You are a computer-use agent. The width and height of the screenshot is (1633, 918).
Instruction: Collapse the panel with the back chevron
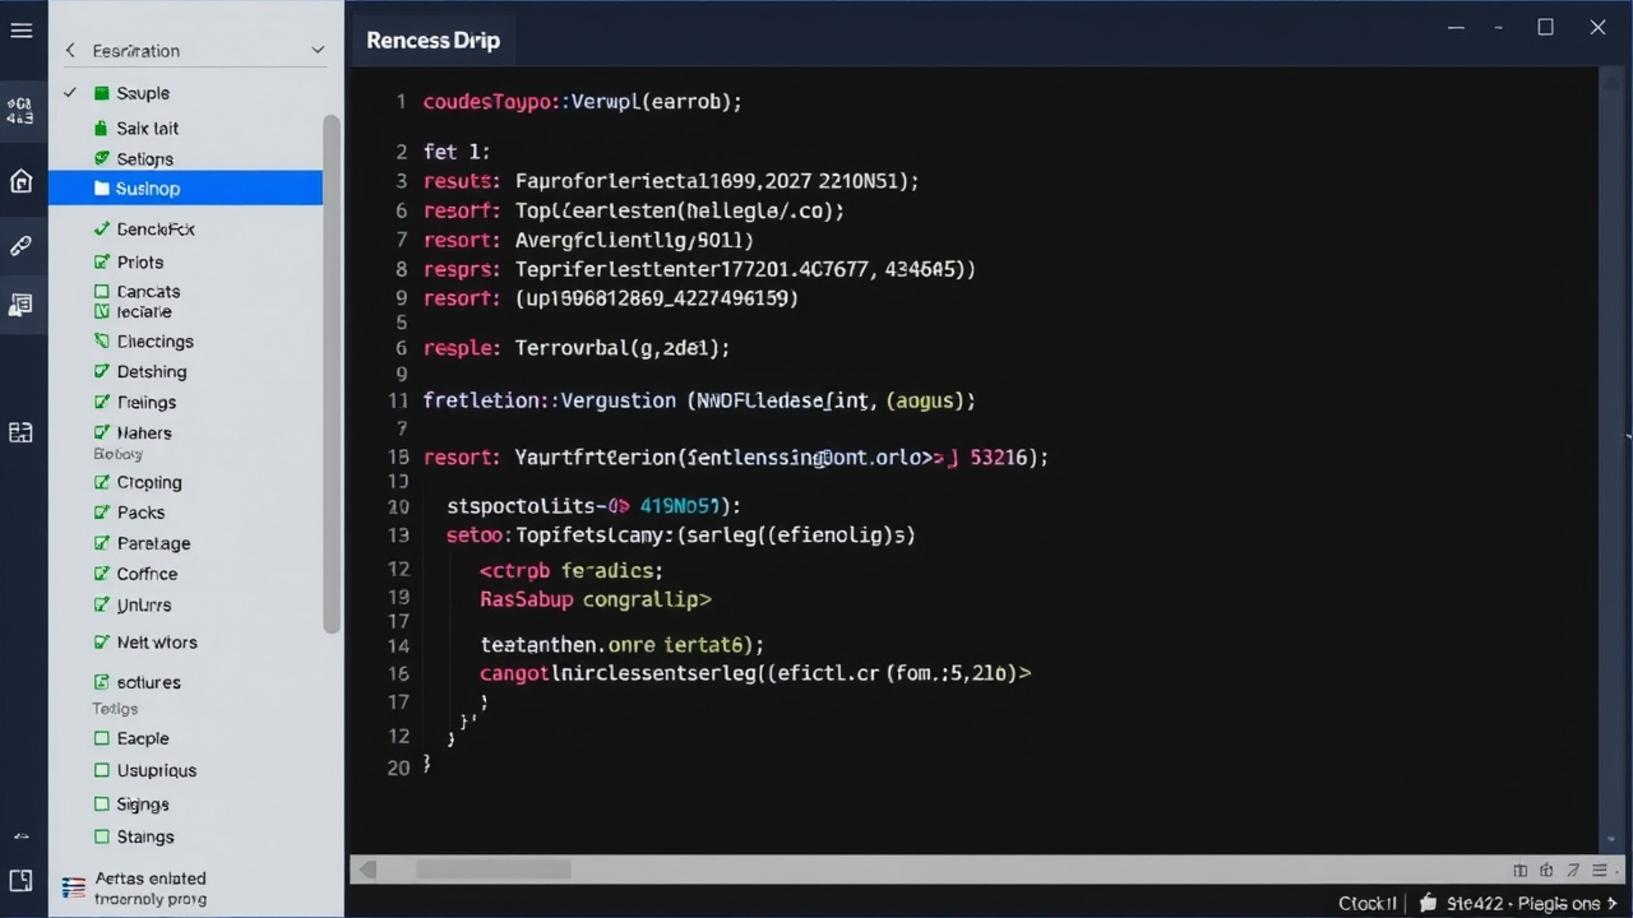pyautogui.click(x=69, y=49)
